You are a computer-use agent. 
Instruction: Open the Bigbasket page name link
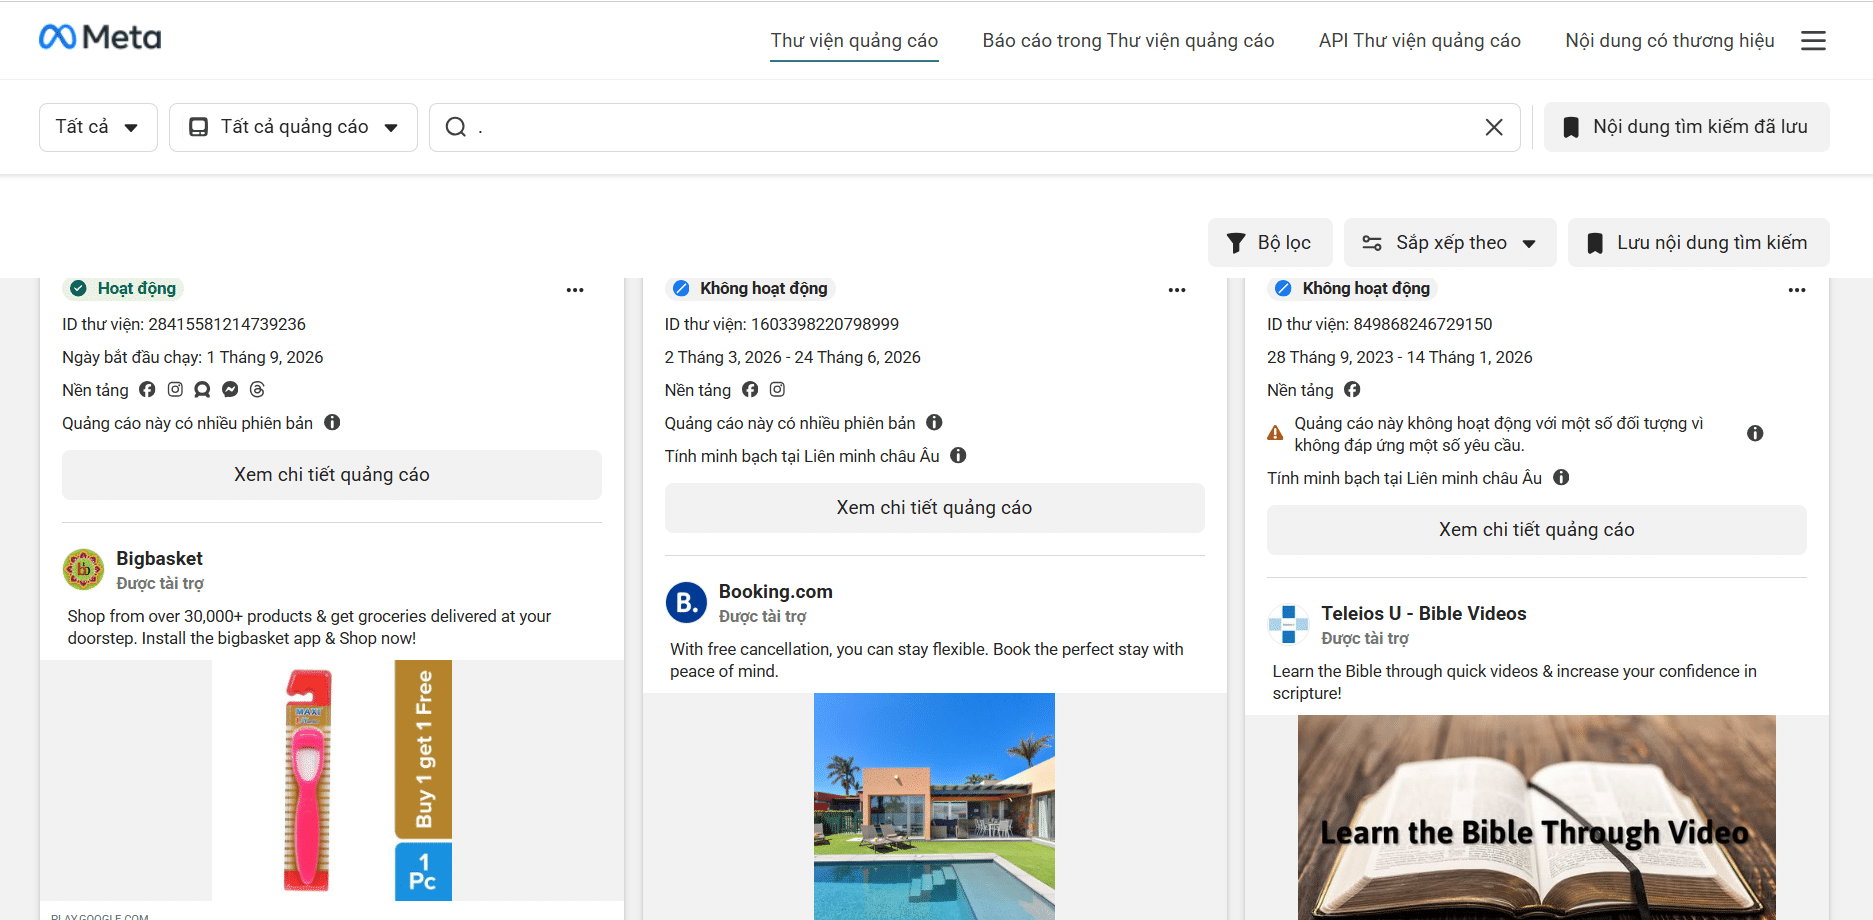pos(159,558)
